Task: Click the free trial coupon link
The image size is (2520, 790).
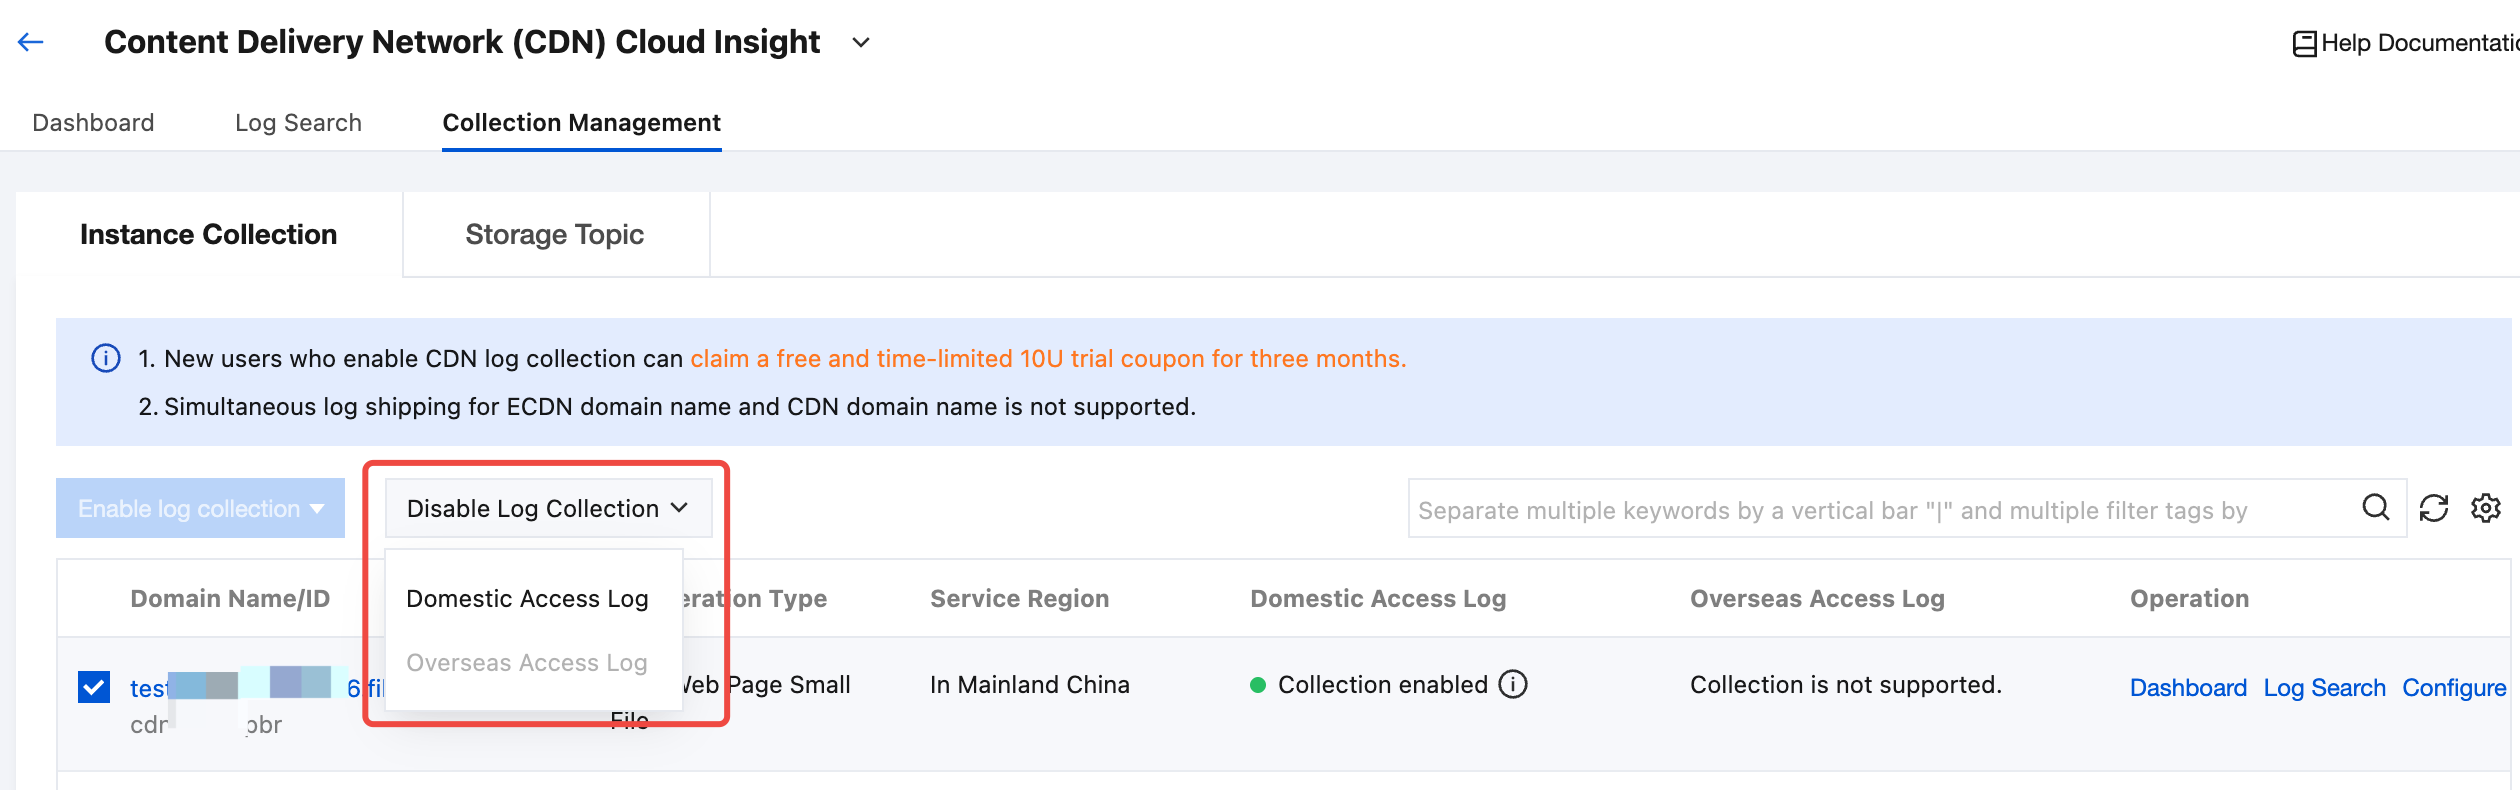Action: pyautogui.click(x=1048, y=359)
